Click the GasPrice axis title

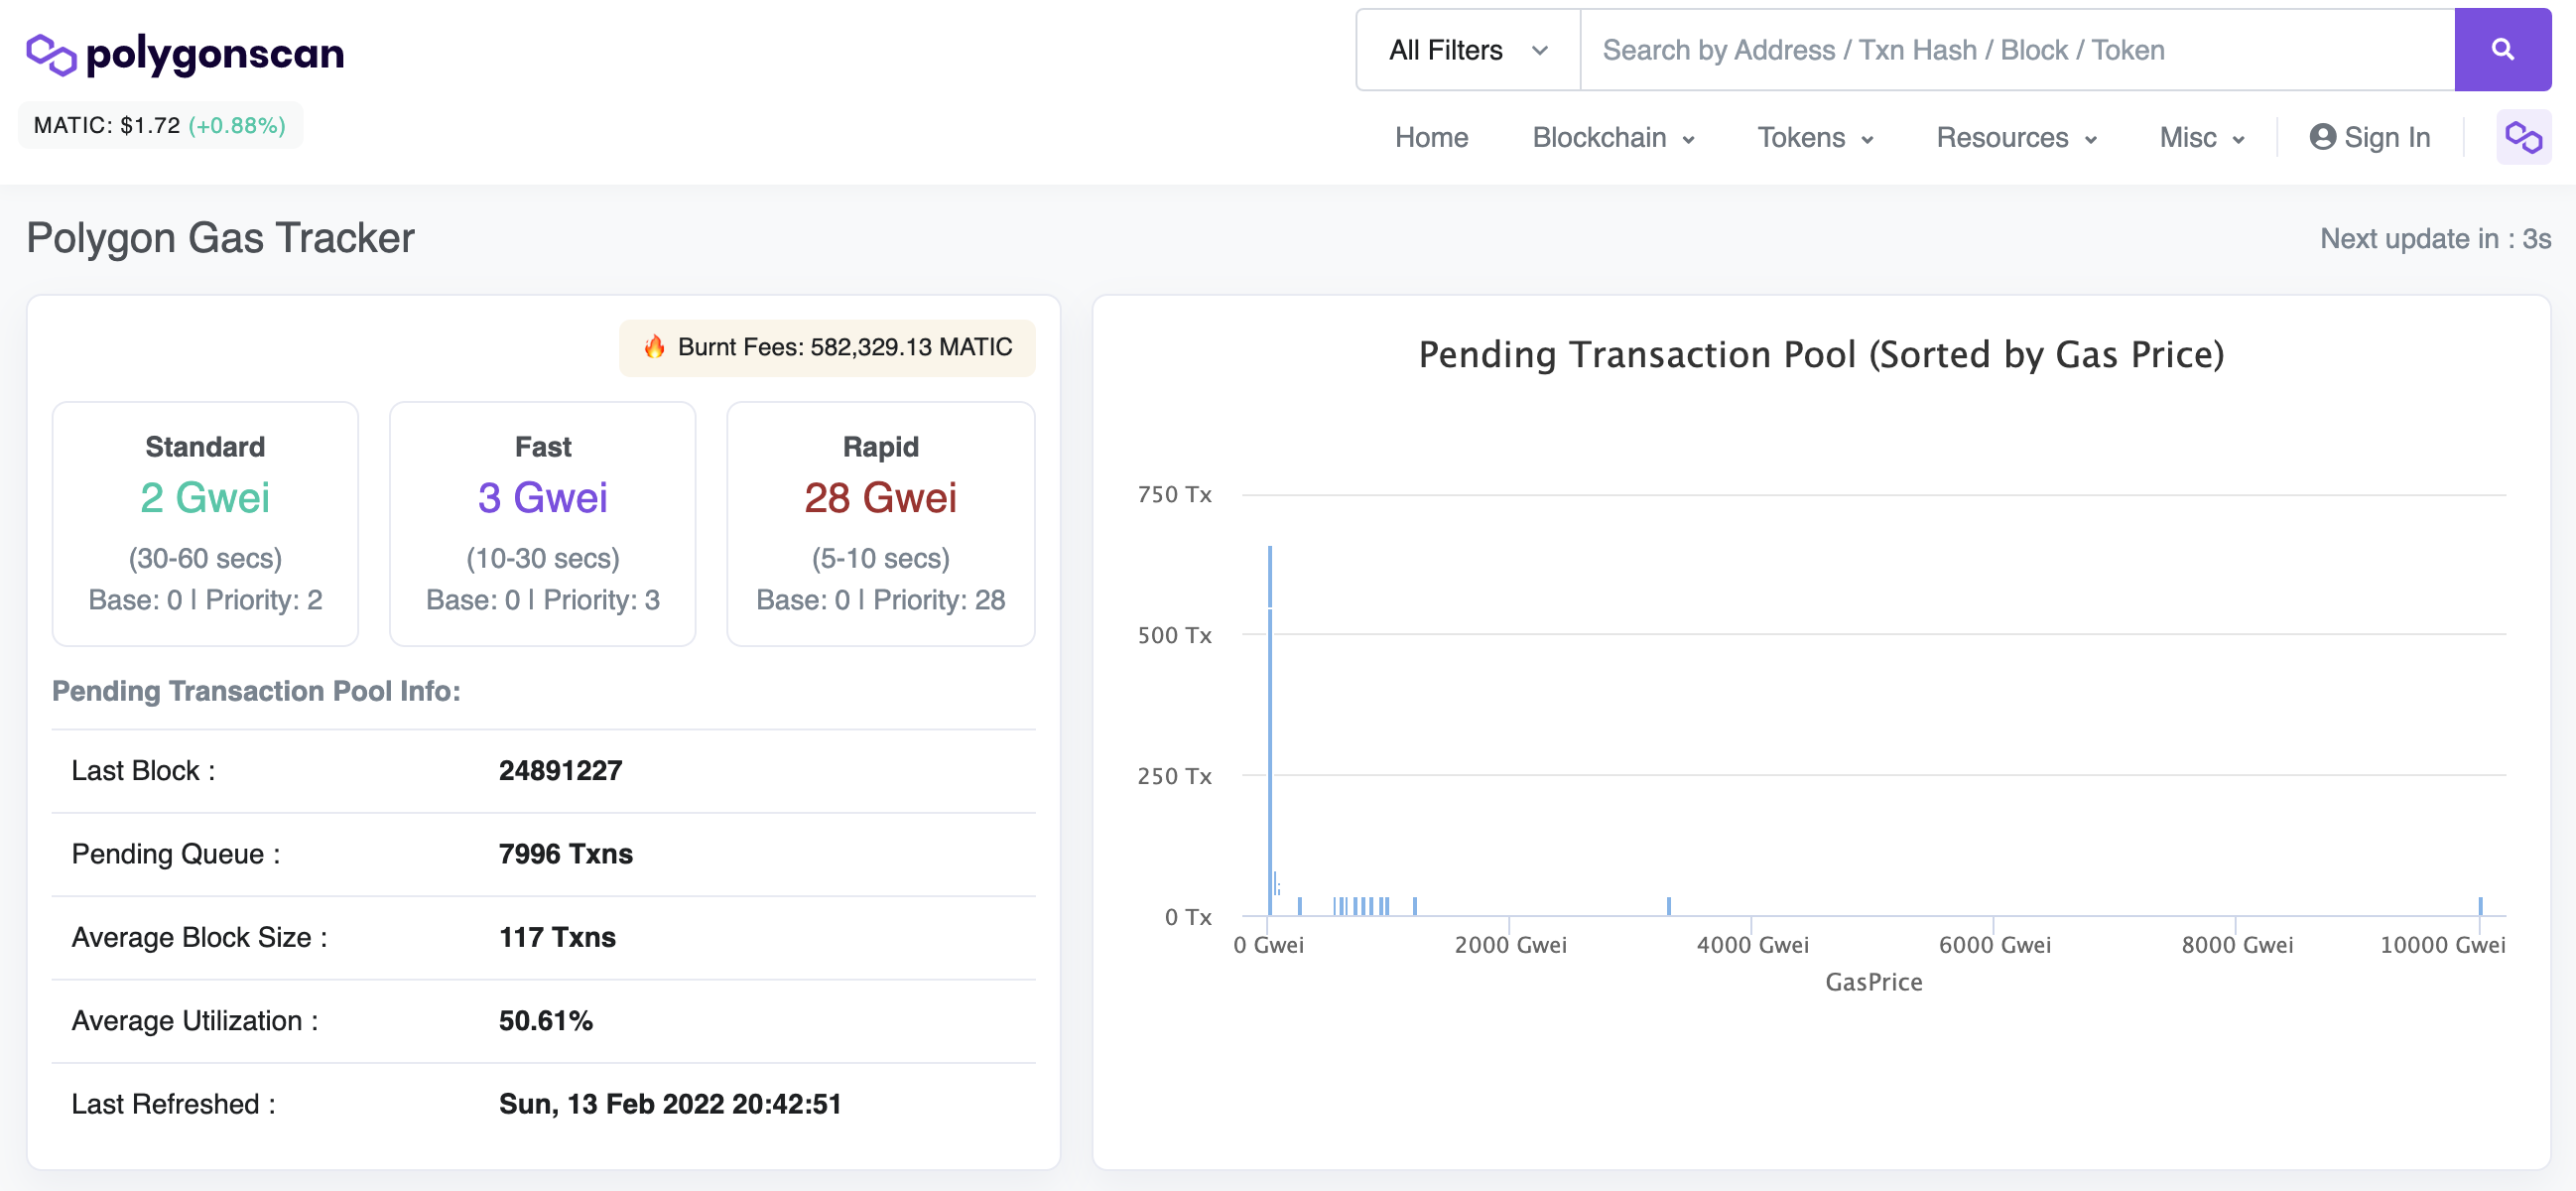coord(1873,982)
